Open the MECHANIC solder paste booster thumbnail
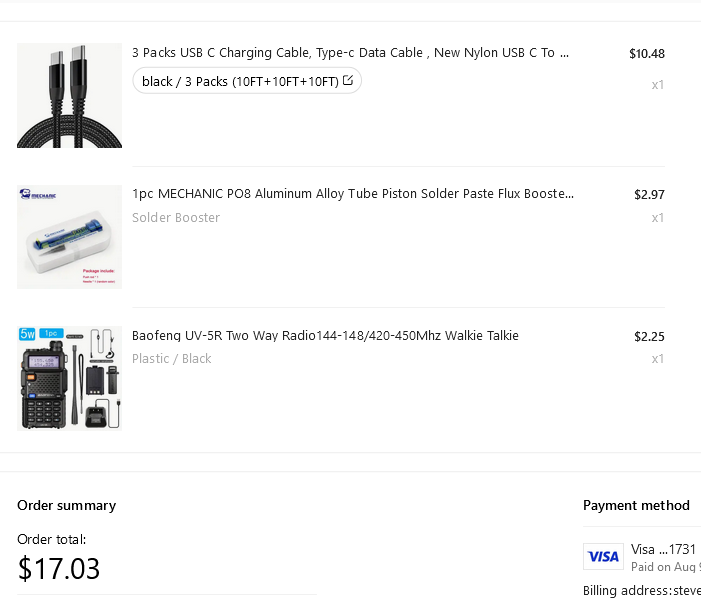The width and height of the screenshot is (701, 600). [69, 237]
